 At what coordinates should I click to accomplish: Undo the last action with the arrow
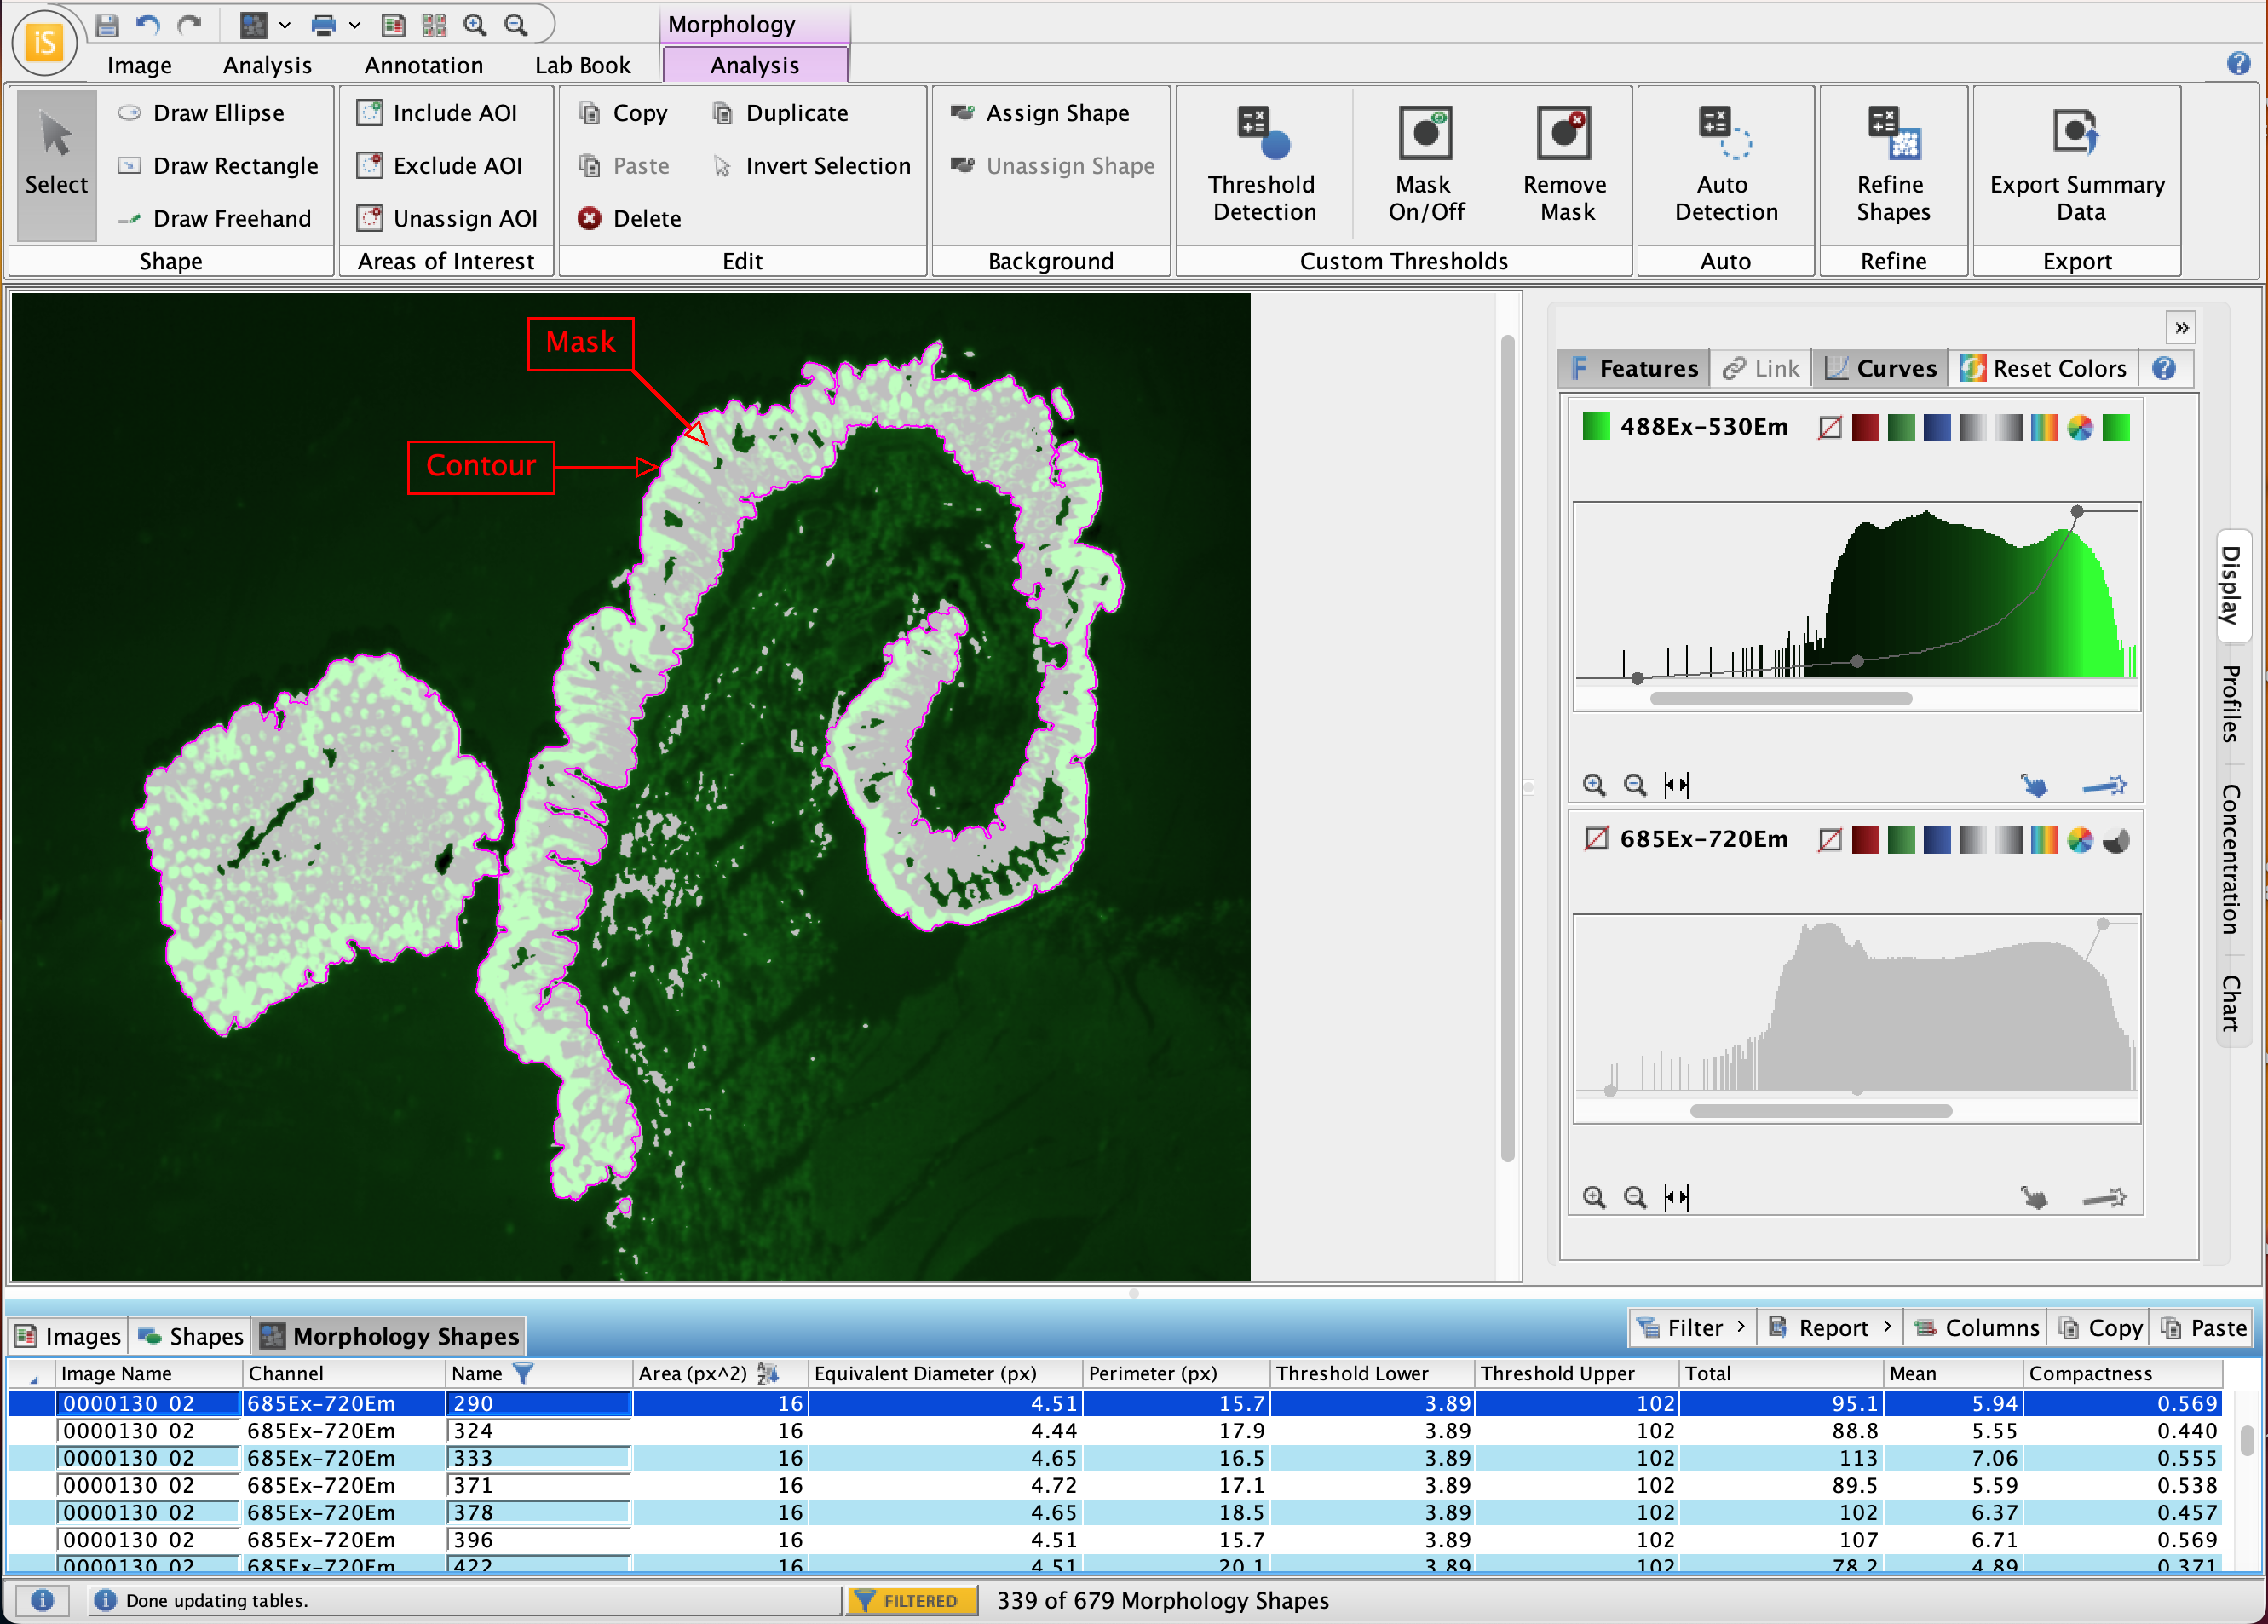[x=148, y=25]
